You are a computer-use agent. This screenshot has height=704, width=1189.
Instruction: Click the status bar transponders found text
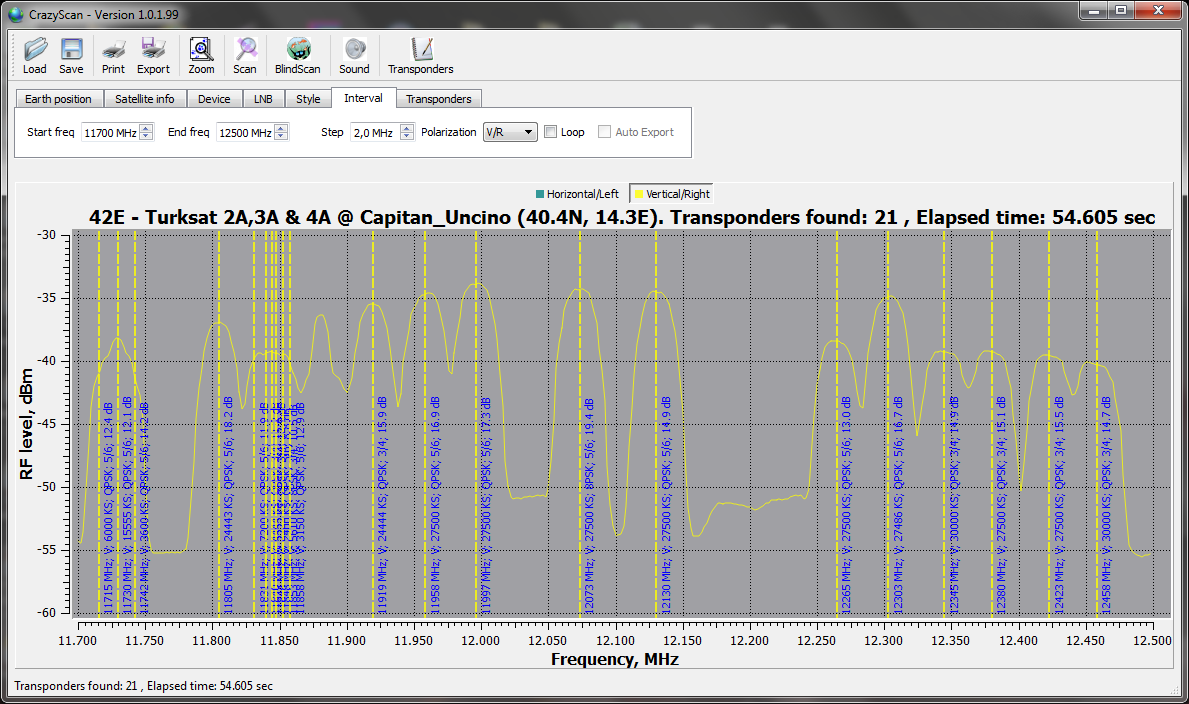click(x=143, y=686)
